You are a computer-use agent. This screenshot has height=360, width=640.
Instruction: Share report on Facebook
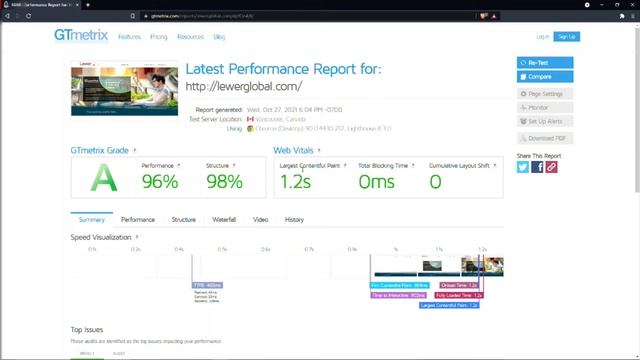(537, 167)
